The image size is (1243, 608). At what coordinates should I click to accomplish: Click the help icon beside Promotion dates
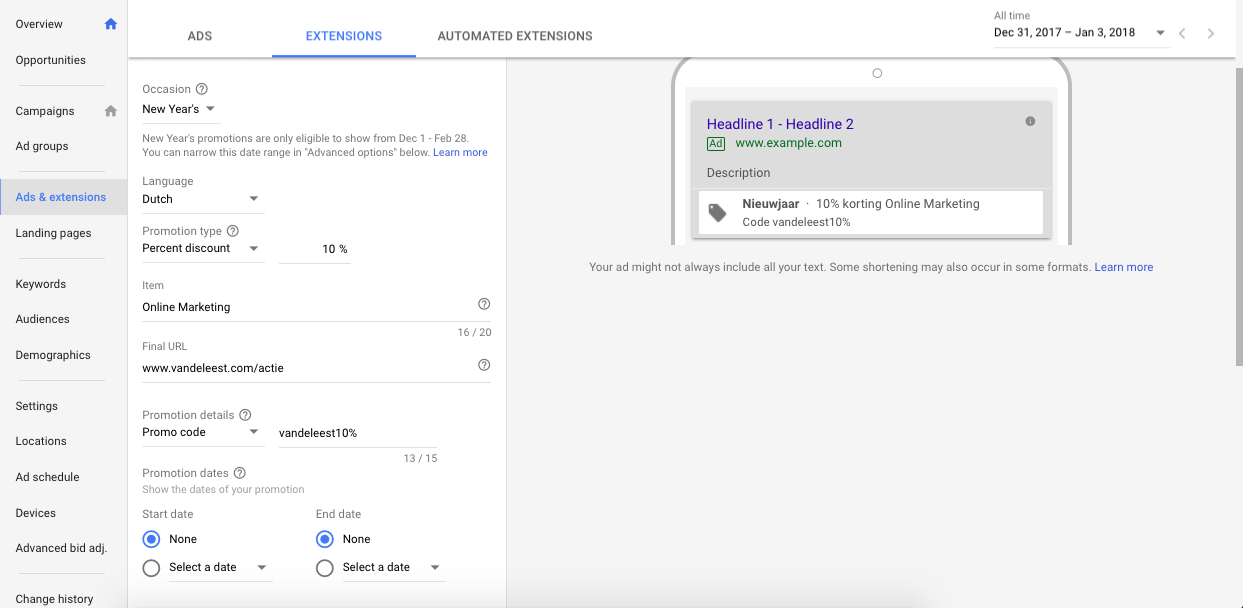tap(240, 473)
